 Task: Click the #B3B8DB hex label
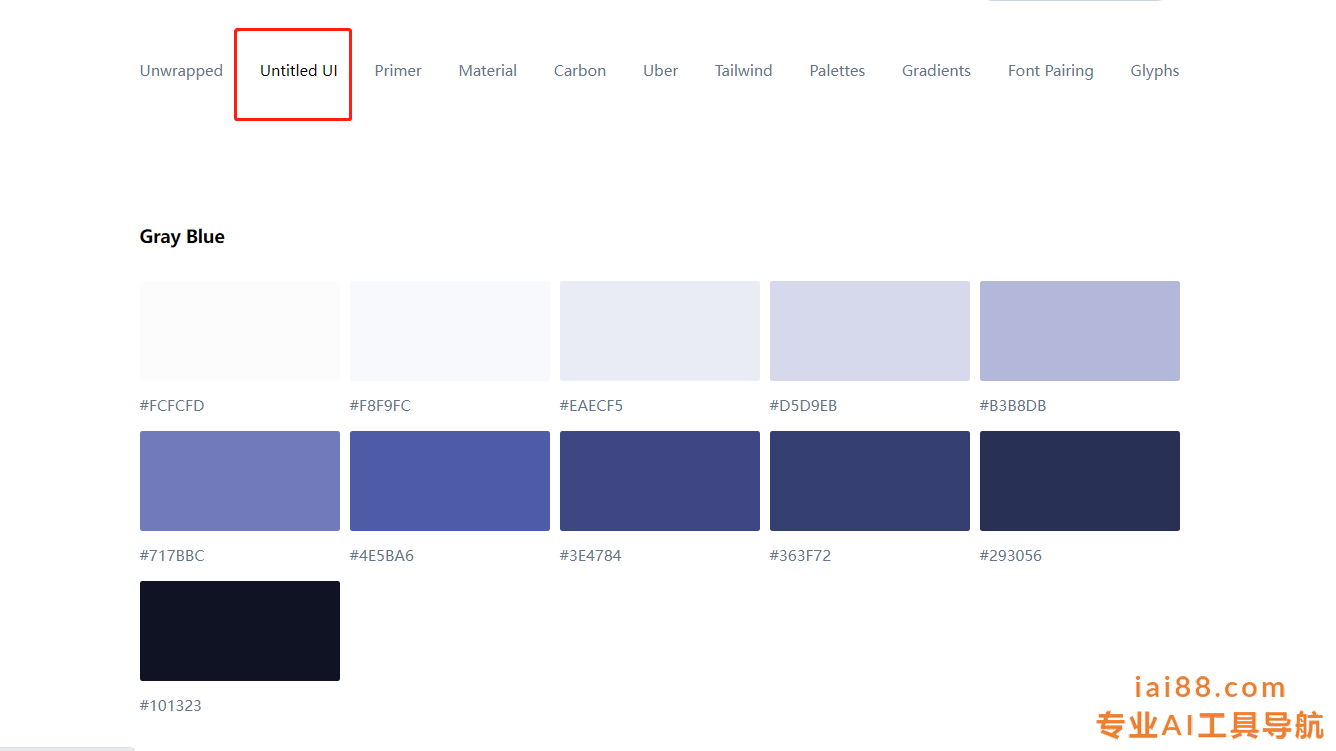click(1013, 406)
